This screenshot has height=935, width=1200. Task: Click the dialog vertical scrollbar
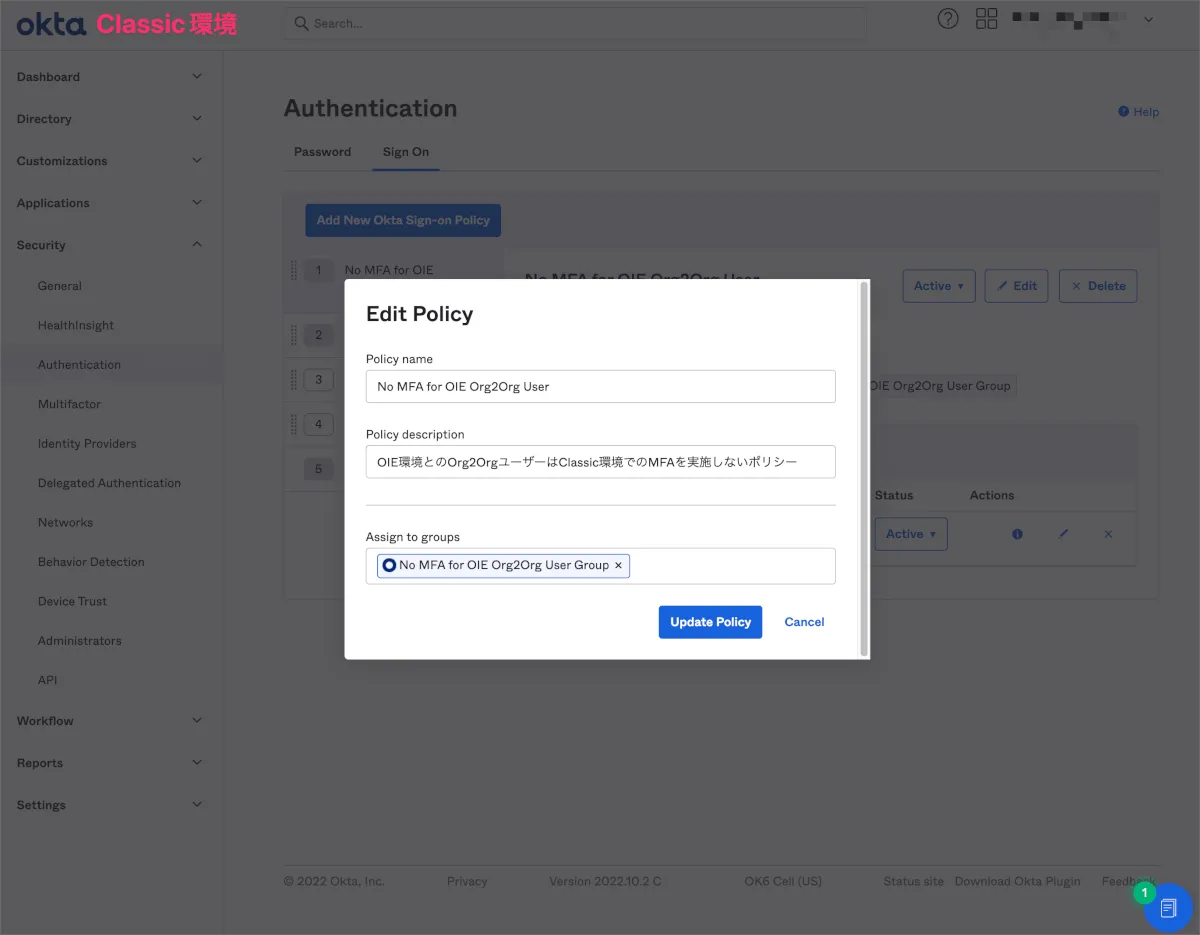click(x=864, y=468)
